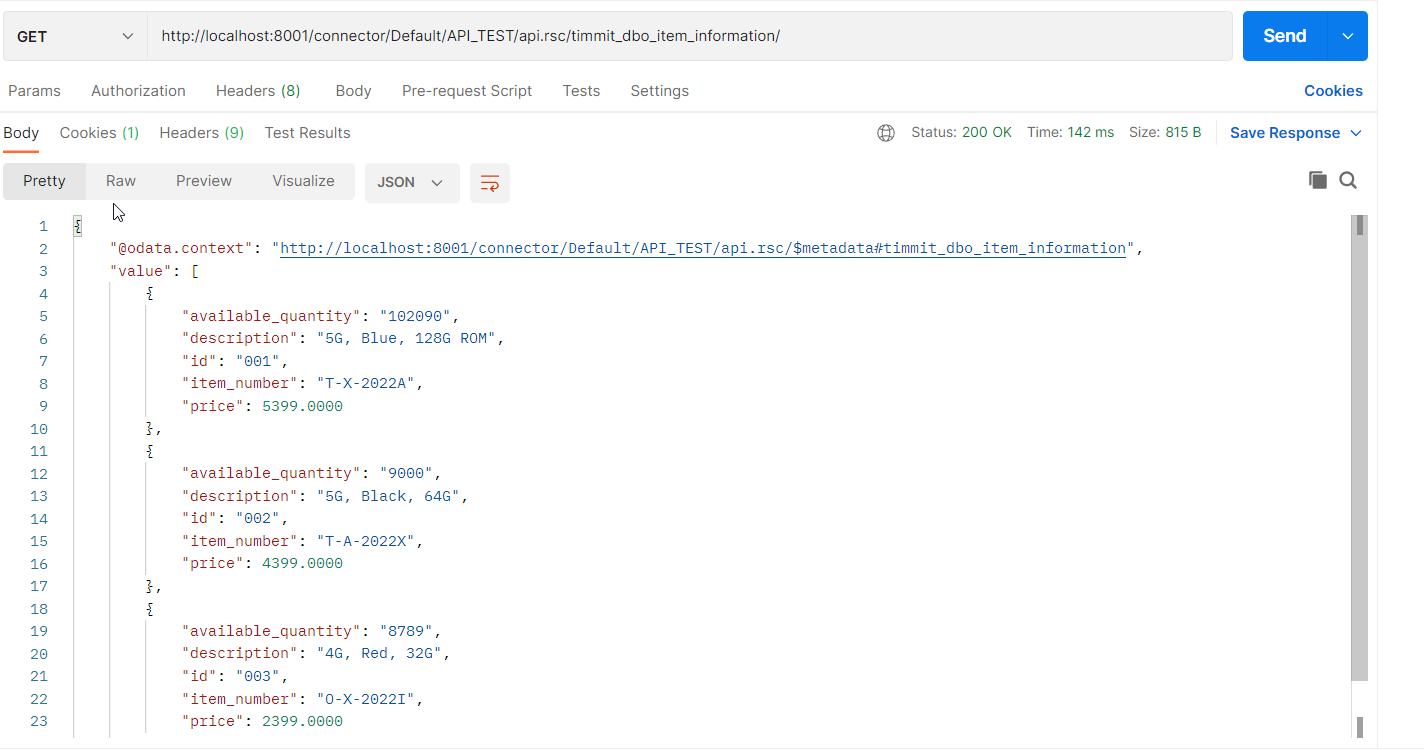This screenshot has height=750, width=1424.
Task: Click "5G, Black, 64G" description
Action: click(x=389, y=496)
